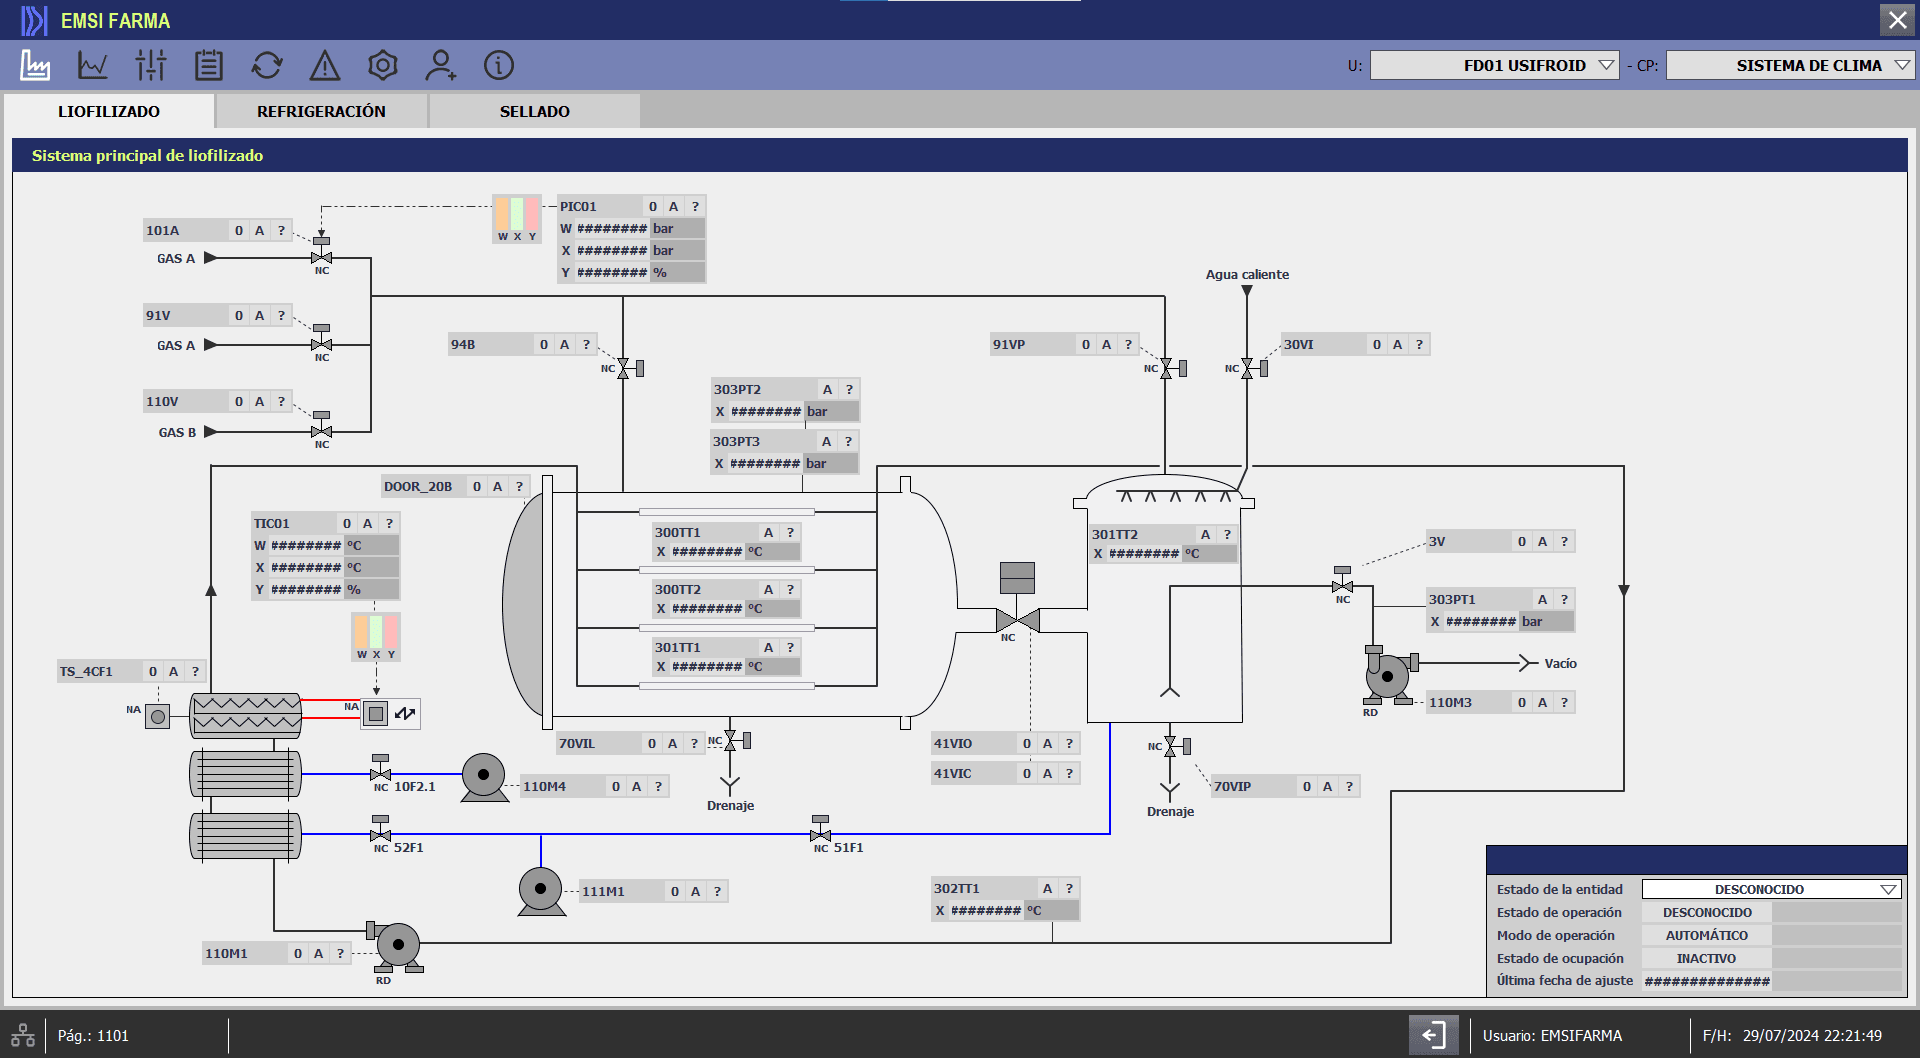Open the CP dropdown SISTEMA DE CLIMA

[1790, 65]
